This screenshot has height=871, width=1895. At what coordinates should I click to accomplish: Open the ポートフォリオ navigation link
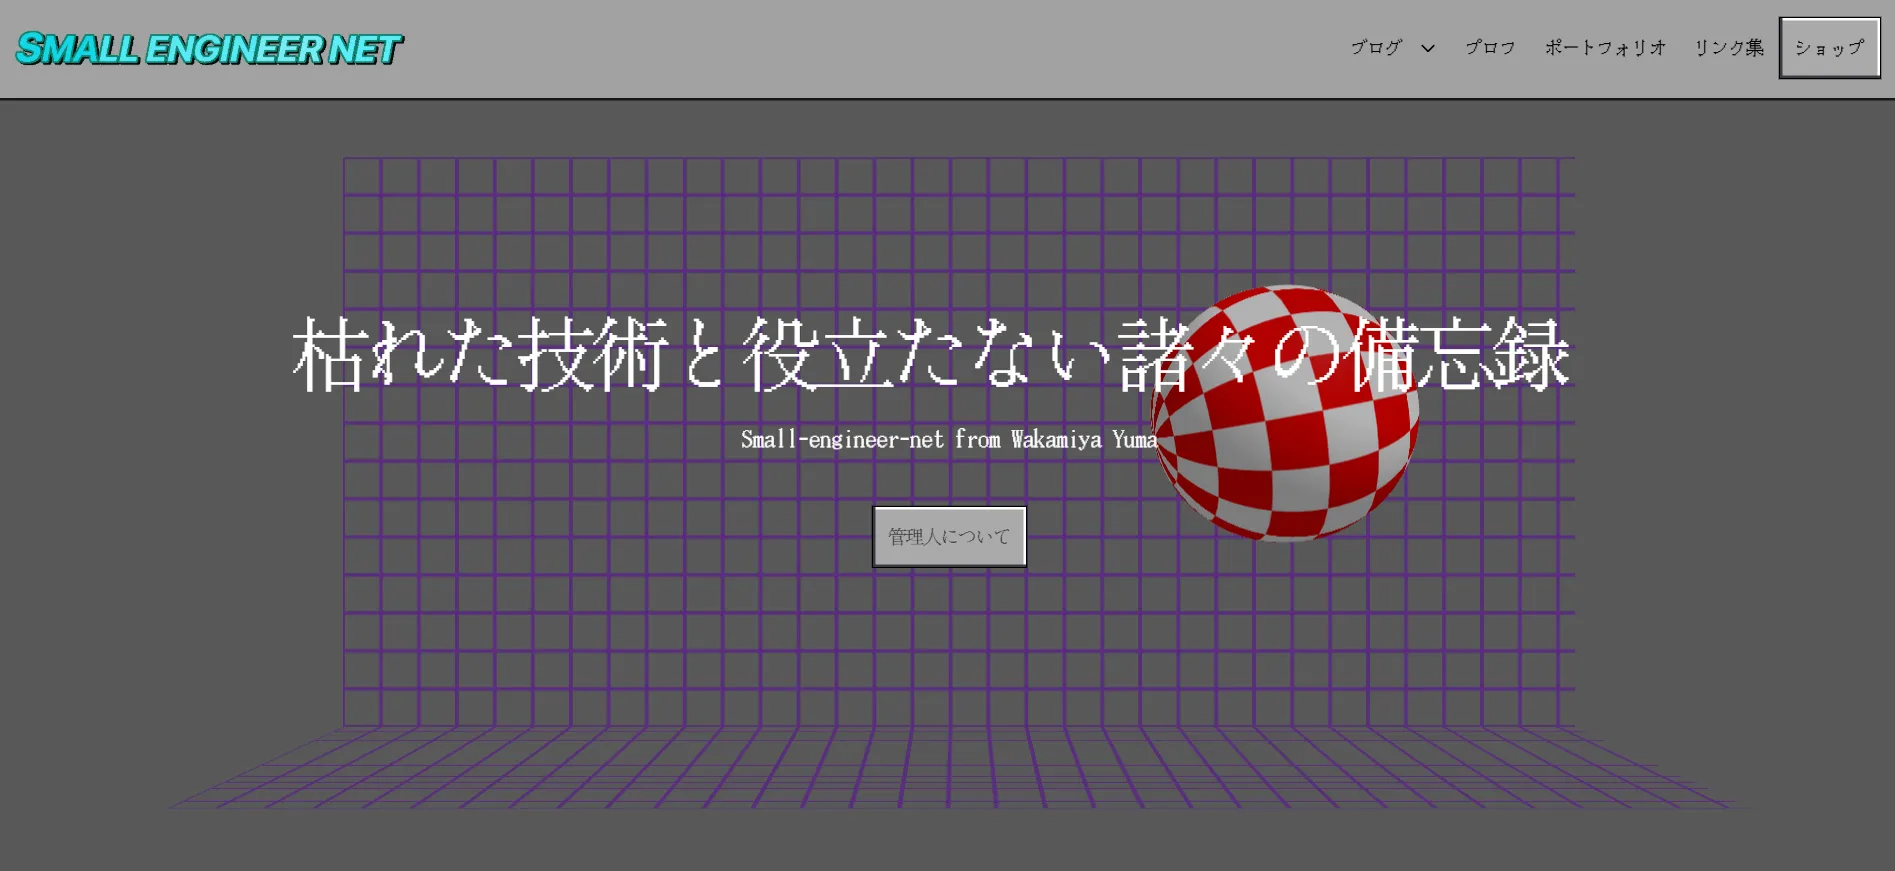[1605, 48]
